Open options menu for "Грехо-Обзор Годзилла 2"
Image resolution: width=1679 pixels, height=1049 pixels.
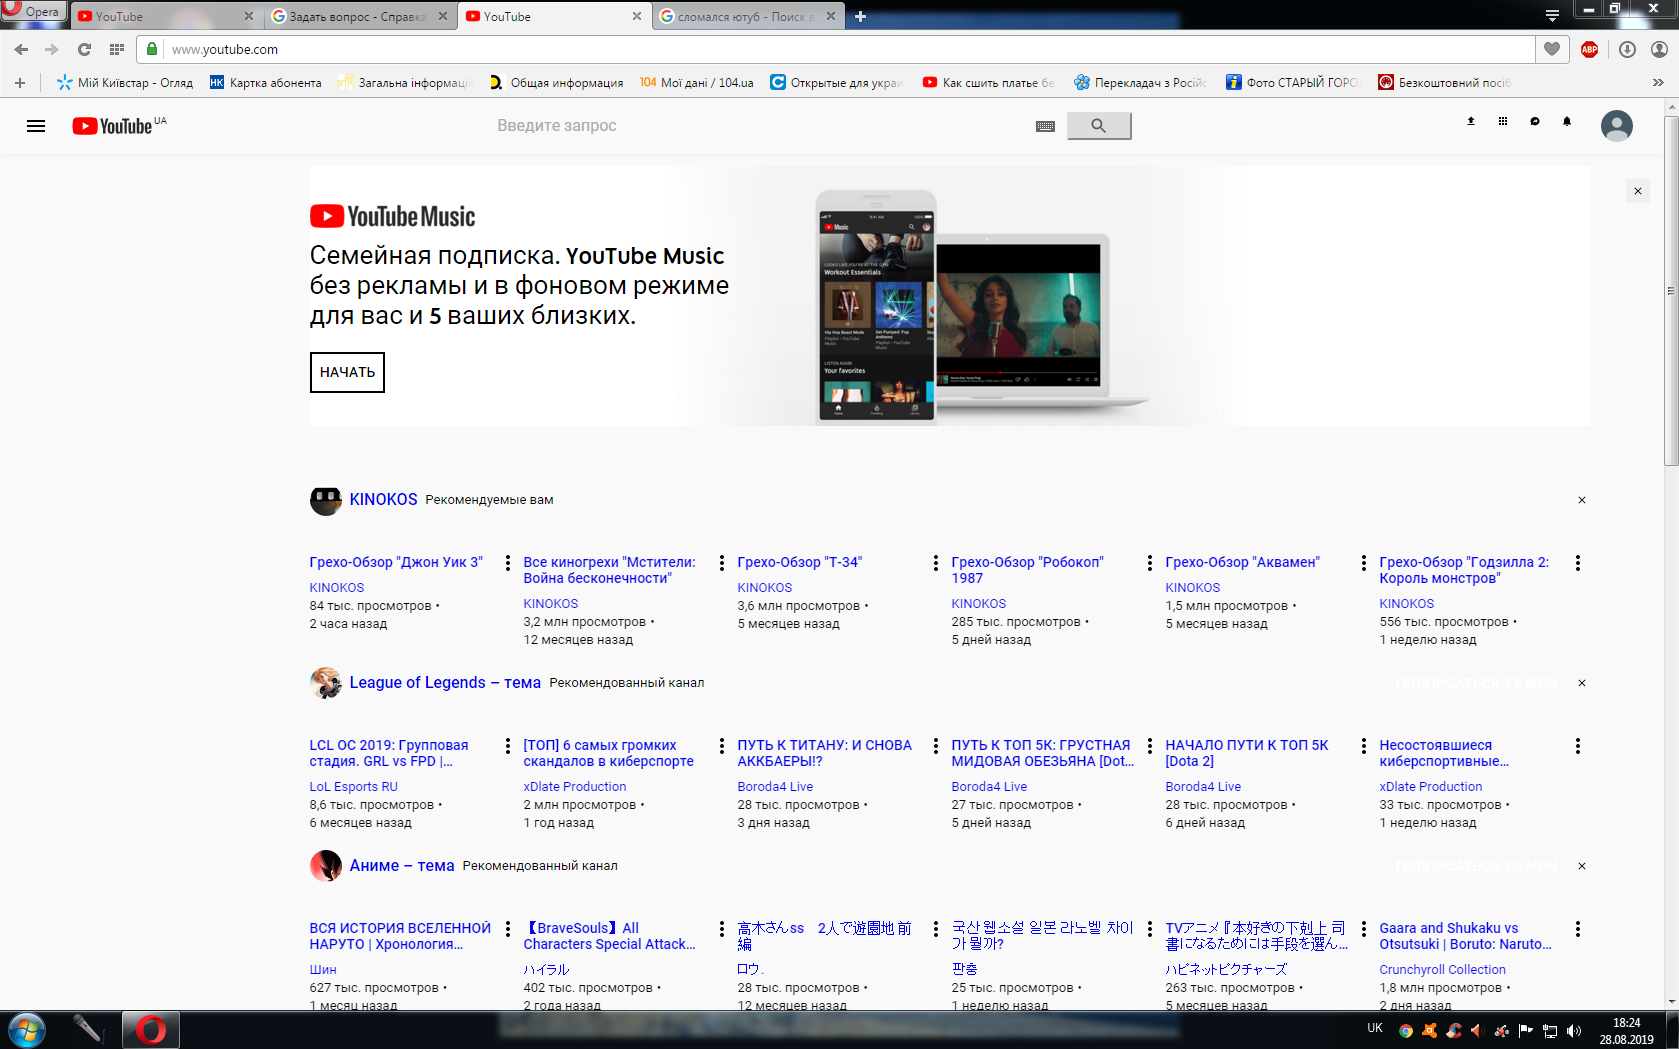pyautogui.click(x=1578, y=563)
